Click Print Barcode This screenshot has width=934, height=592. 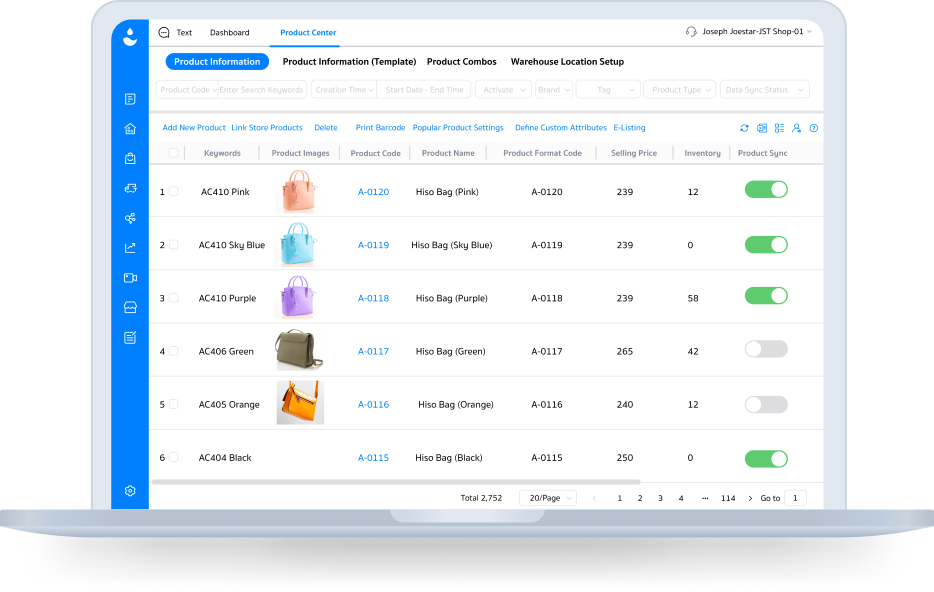tap(380, 128)
